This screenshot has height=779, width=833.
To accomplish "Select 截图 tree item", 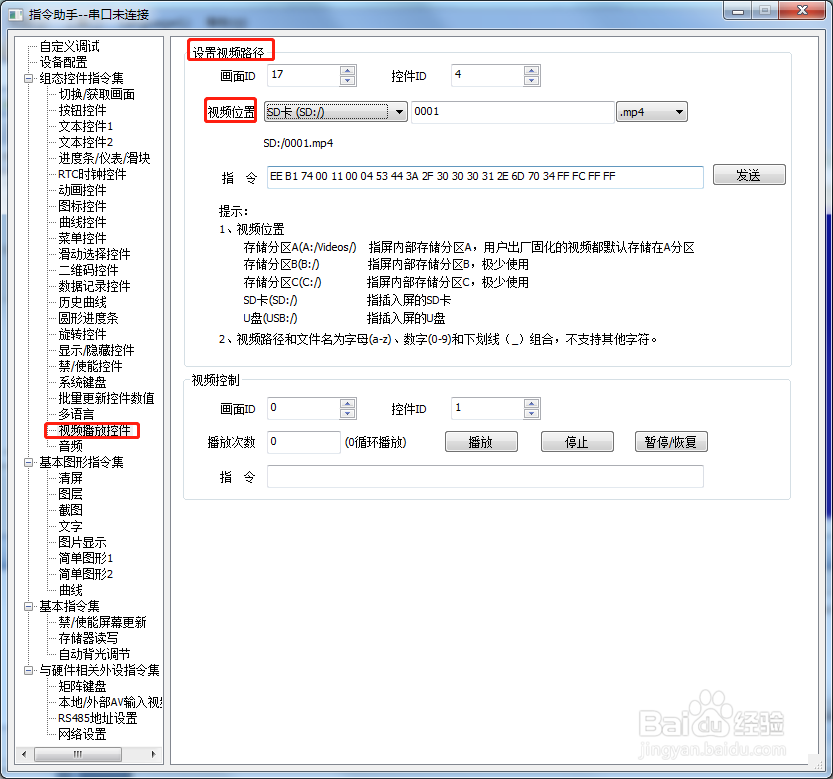I will 70,511.
